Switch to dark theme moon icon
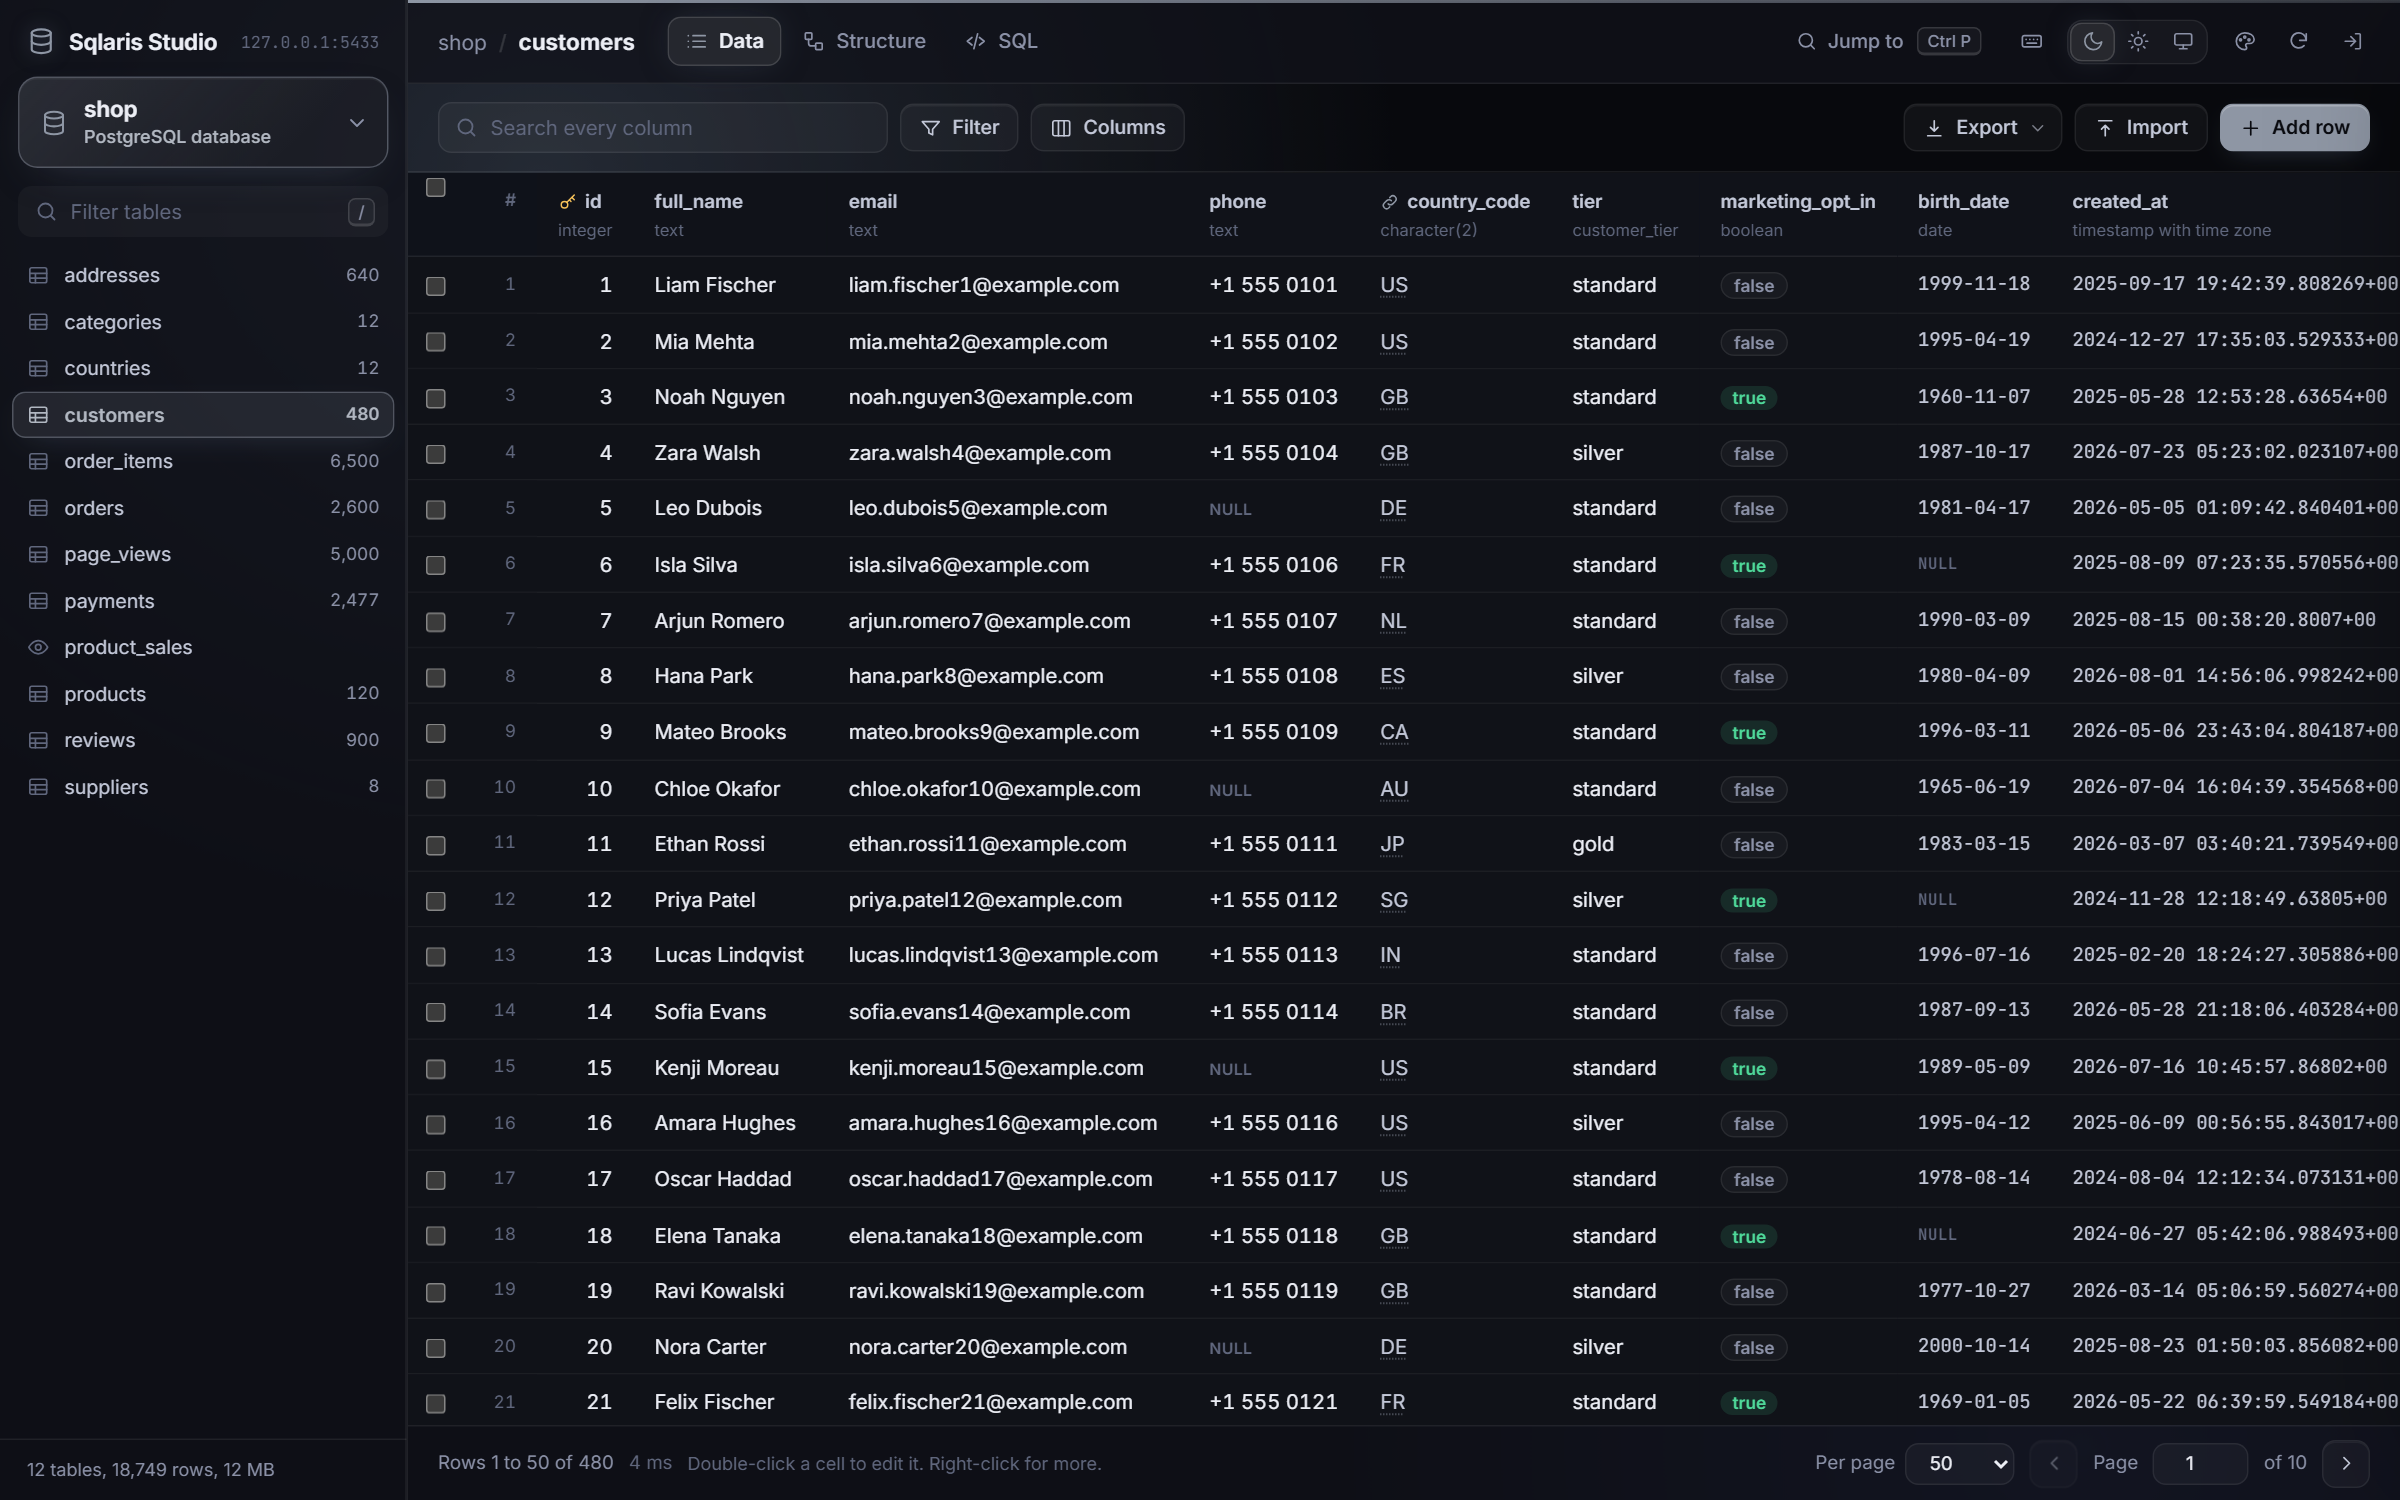Image resolution: width=2400 pixels, height=1500 pixels. click(x=2093, y=41)
